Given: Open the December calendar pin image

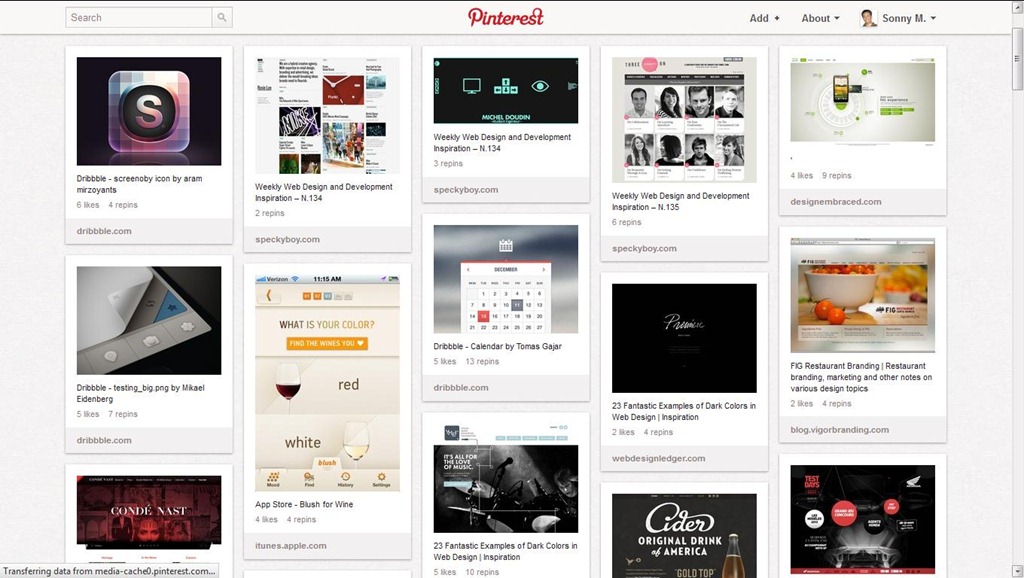Looking at the screenshot, I should [x=505, y=279].
